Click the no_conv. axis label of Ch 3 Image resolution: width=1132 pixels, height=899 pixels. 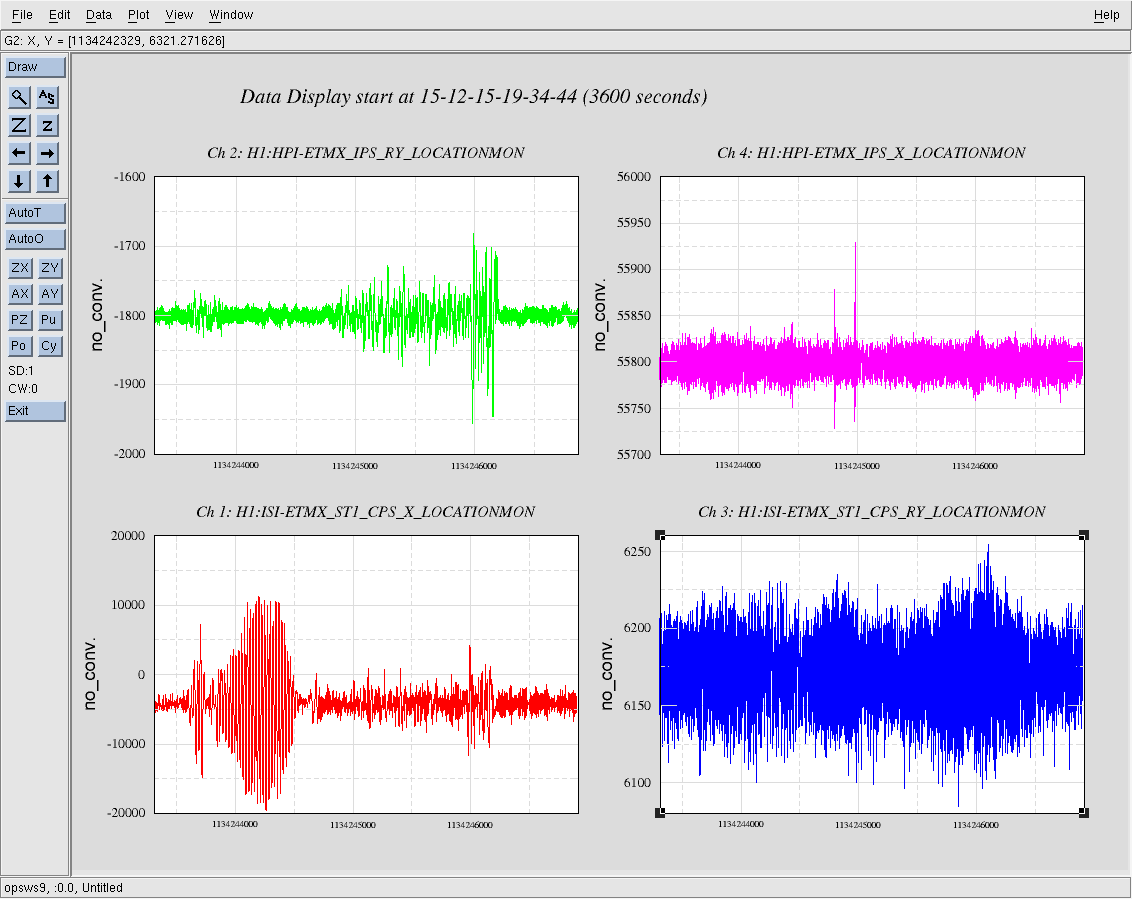(x=606, y=674)
